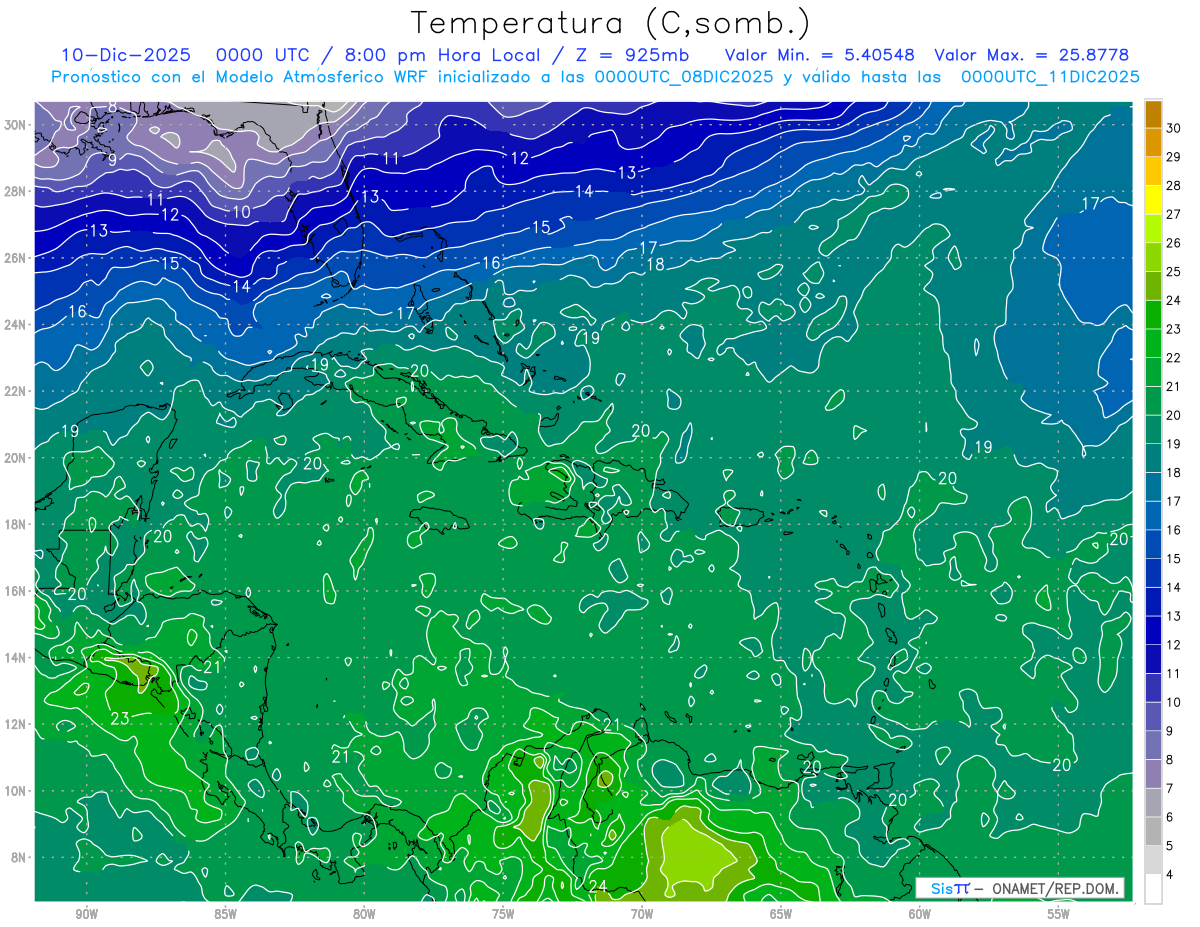This screenshot has width=1200, height=927.
Task: Pick the white legend swatch below 4
Action: [x=1153, y=889]
